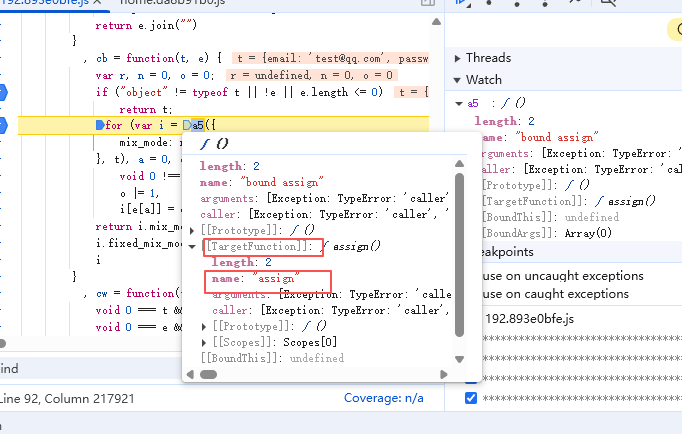Click the f () header of hover popup

214,144
